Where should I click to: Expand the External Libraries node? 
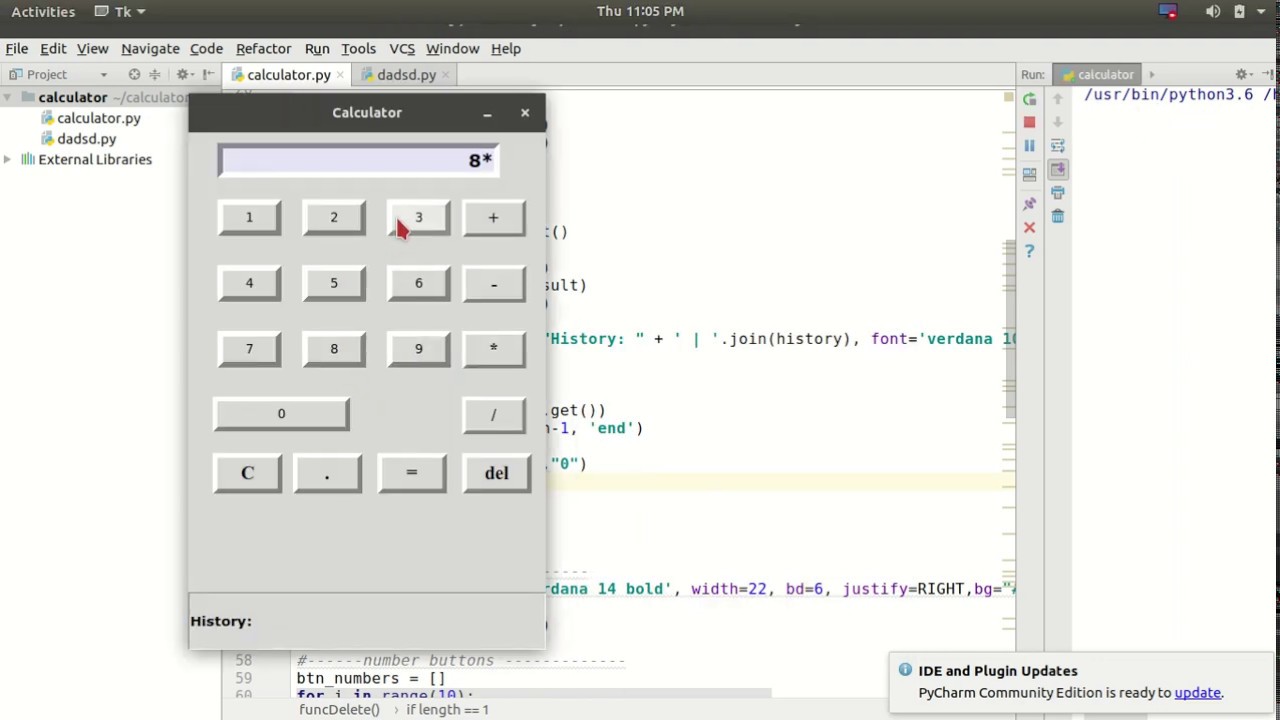[8, 160]
